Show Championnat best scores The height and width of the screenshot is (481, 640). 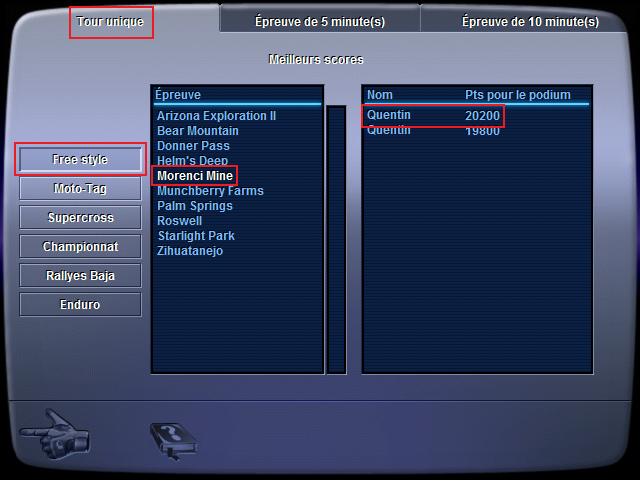click(x=80, y=247)
